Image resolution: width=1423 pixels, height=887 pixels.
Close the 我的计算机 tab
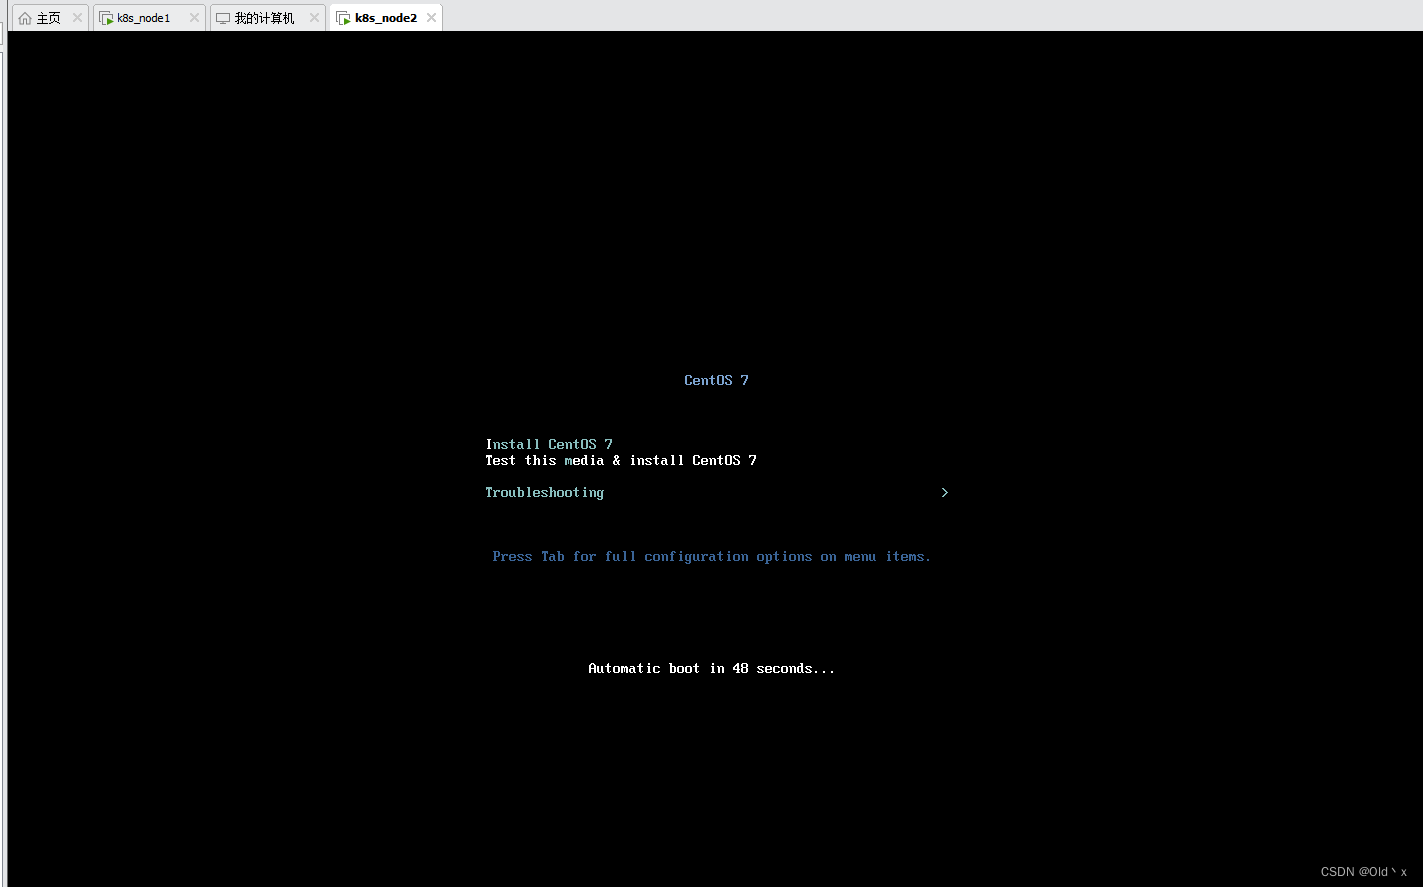tap(314, 18)
